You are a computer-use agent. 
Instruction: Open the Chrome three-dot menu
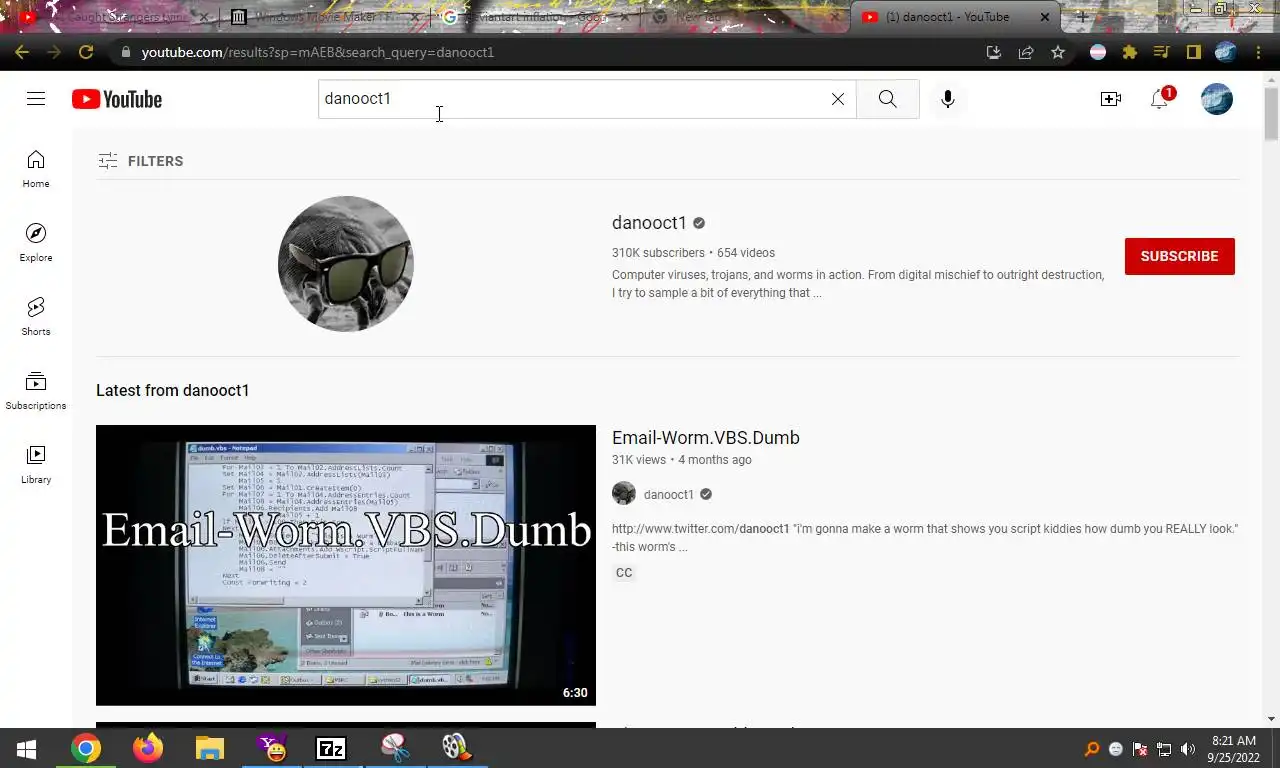coord(1258,52)
